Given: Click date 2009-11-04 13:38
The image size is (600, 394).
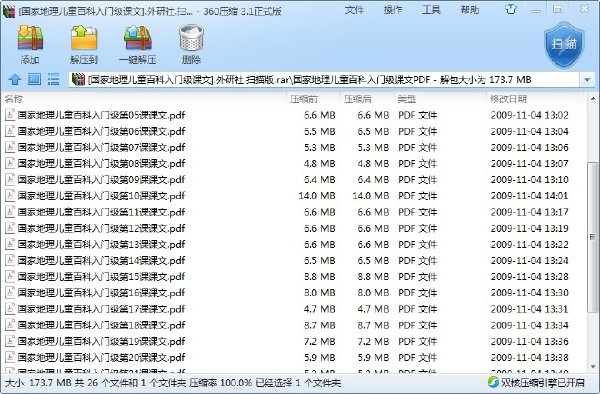Looking at the screenshot, I should click(530, 357).
